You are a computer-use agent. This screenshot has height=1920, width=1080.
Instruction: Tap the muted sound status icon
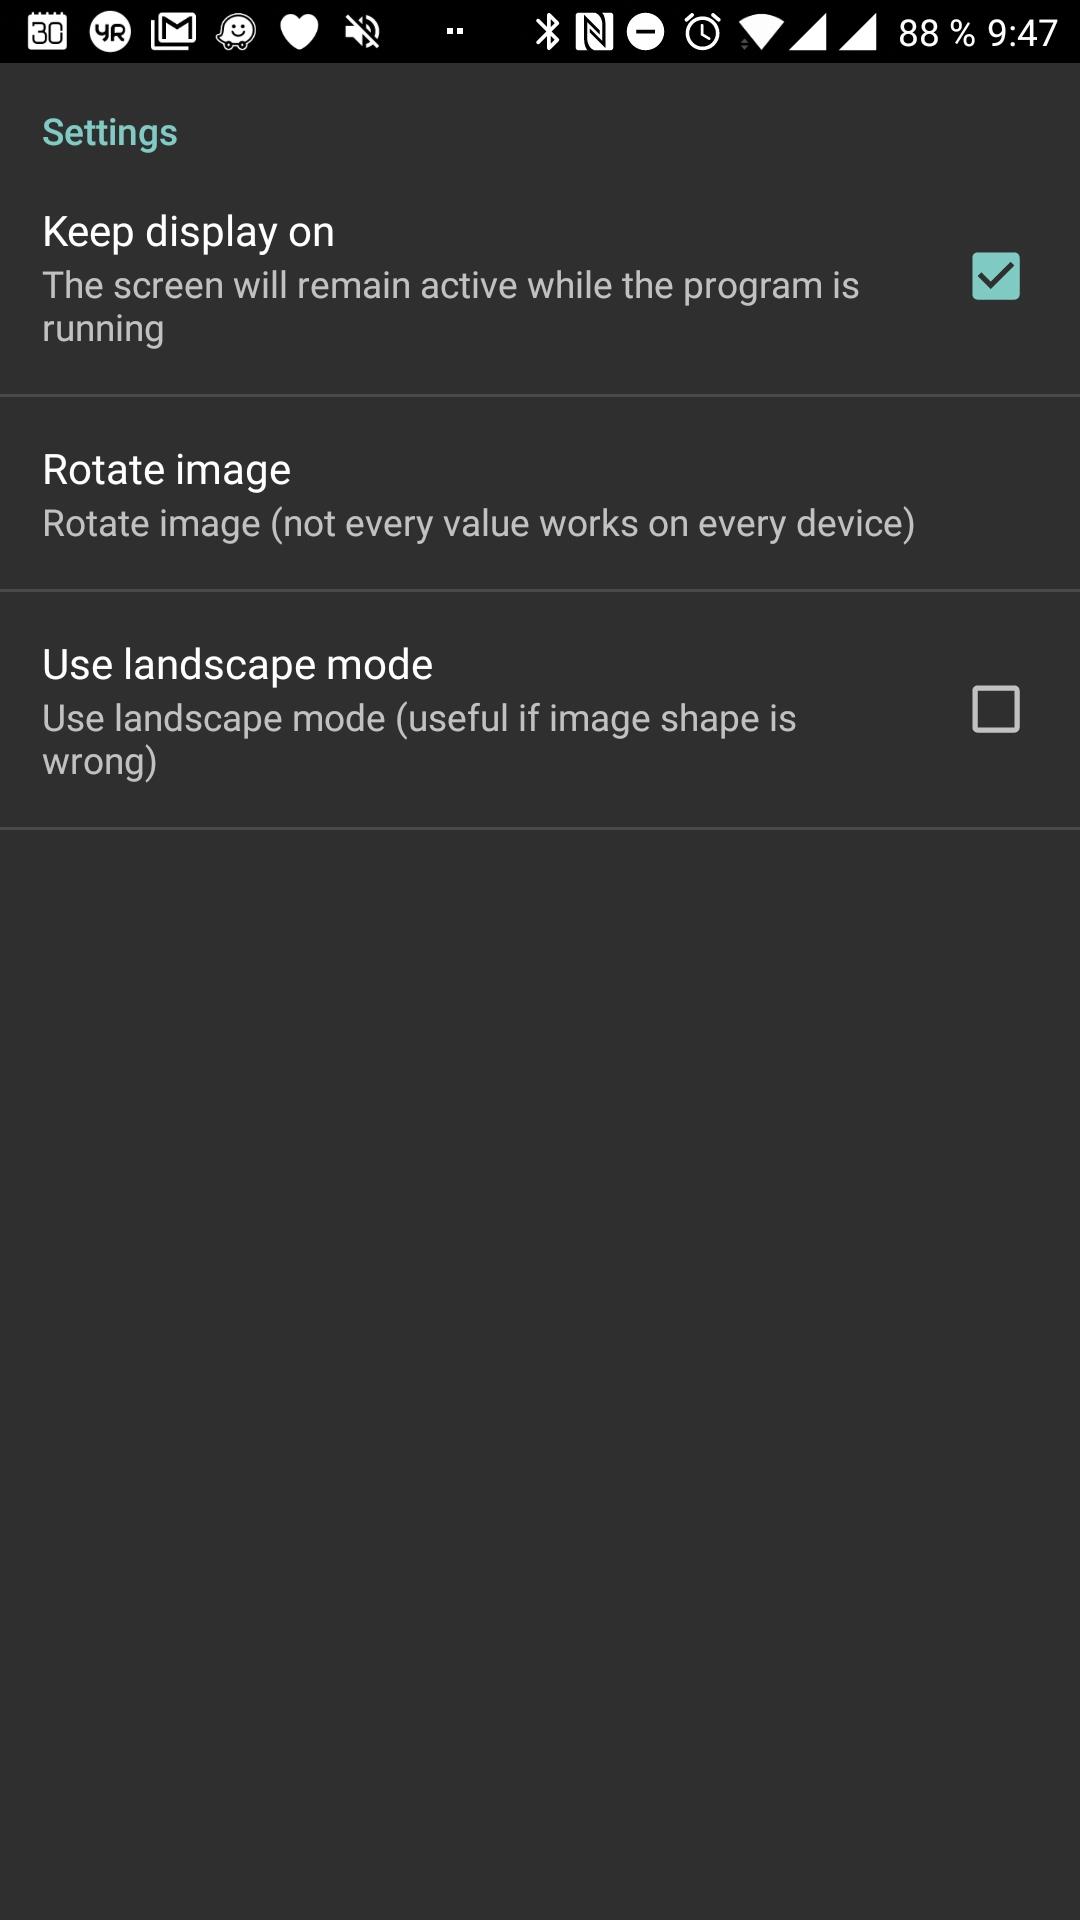coord(362,32)
